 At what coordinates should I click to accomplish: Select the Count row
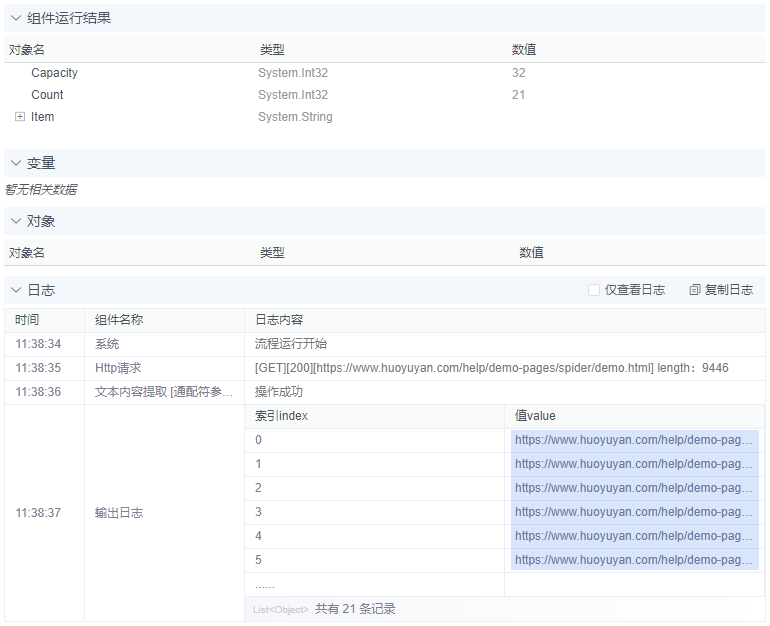coord(47,95)
